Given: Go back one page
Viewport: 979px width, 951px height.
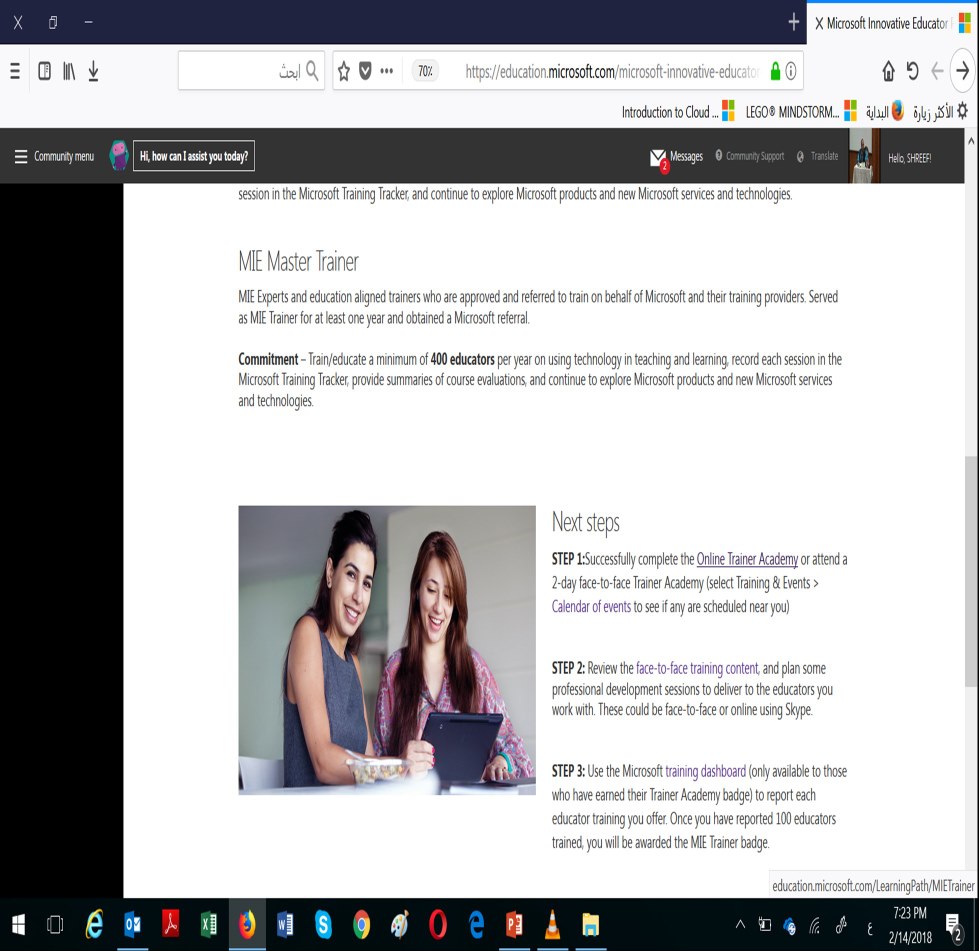Looking at the screenshot, I should click(x=937, y=71).
